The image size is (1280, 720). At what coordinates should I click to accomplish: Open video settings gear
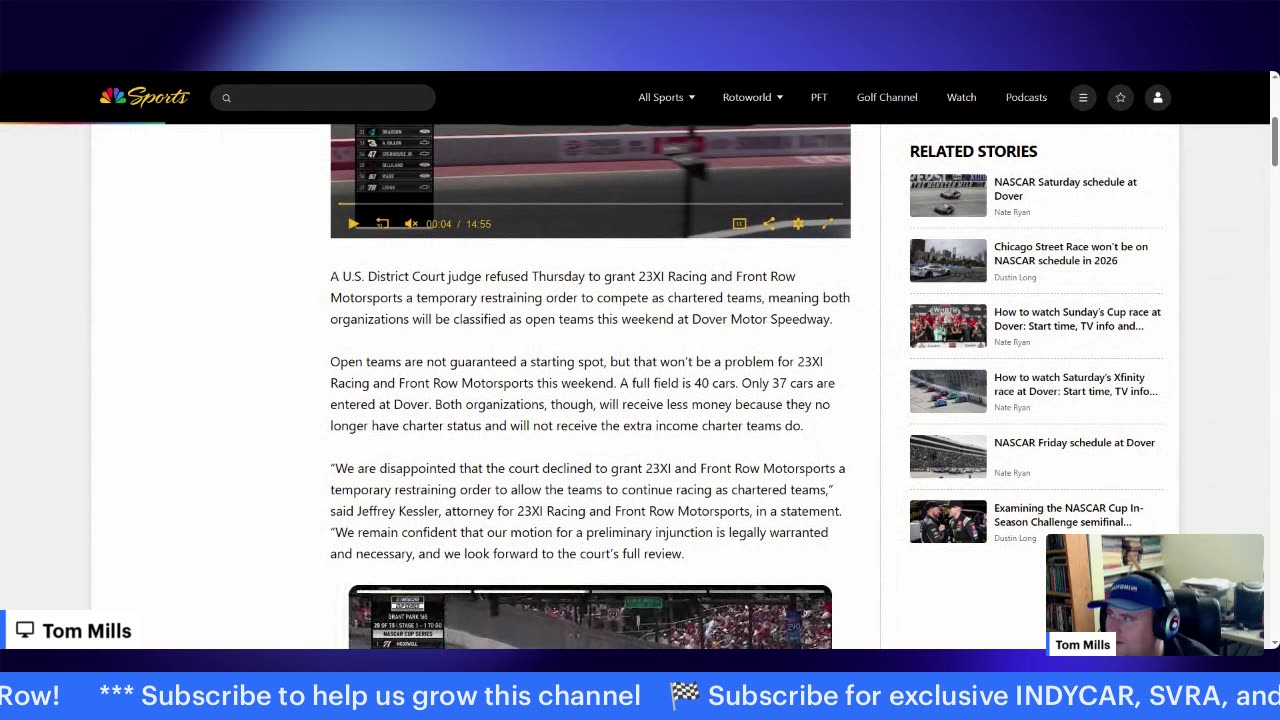click(x=798, y=224)
